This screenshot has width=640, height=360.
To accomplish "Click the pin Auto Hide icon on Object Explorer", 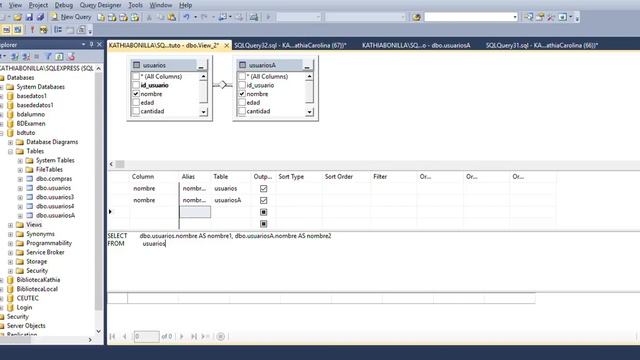I will pyautogui.click(x=91, y=44).
